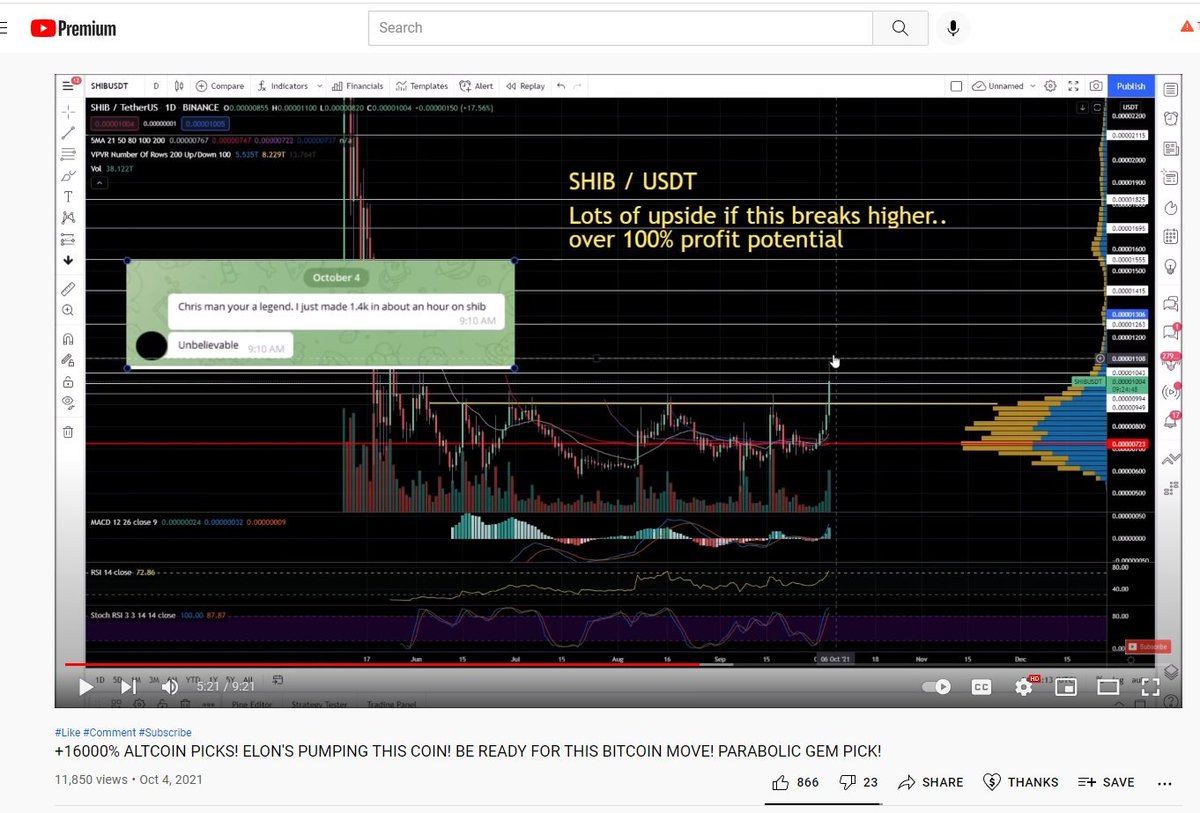The height and width of the screenshot is (813, 1200).
Task: Create an Alert
Action: [476, 86]
